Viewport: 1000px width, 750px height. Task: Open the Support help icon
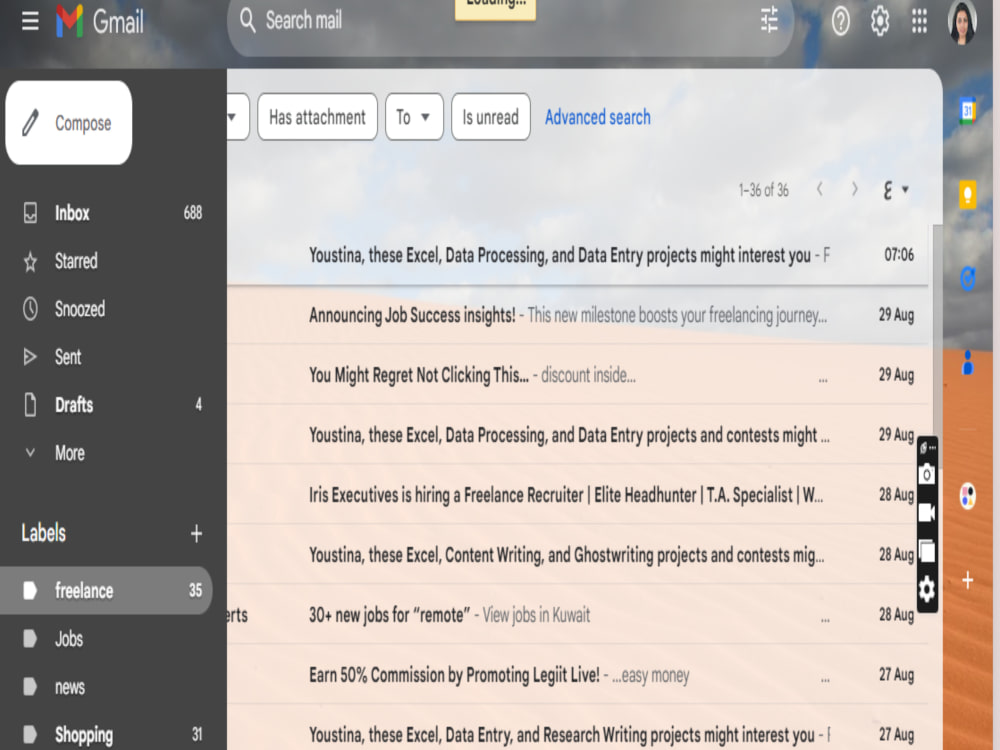[x=841, y=22]
